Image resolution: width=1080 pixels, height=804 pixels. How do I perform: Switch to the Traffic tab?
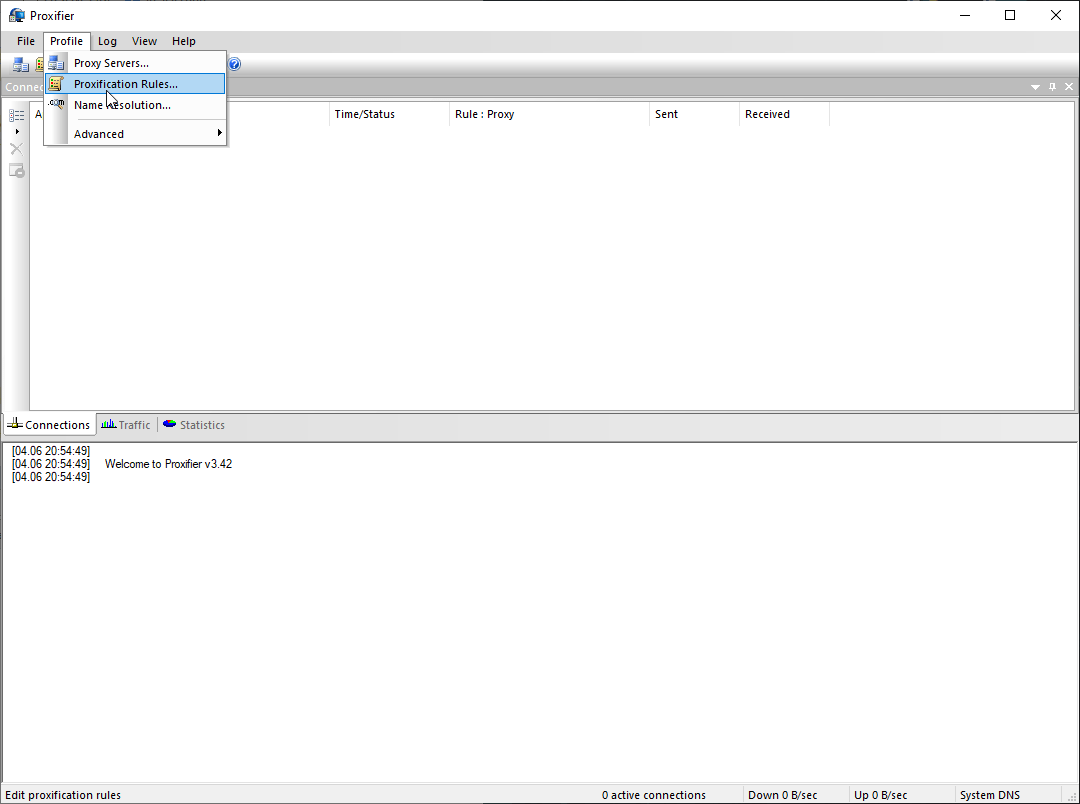pyautogui.click(x=126, y=425)
